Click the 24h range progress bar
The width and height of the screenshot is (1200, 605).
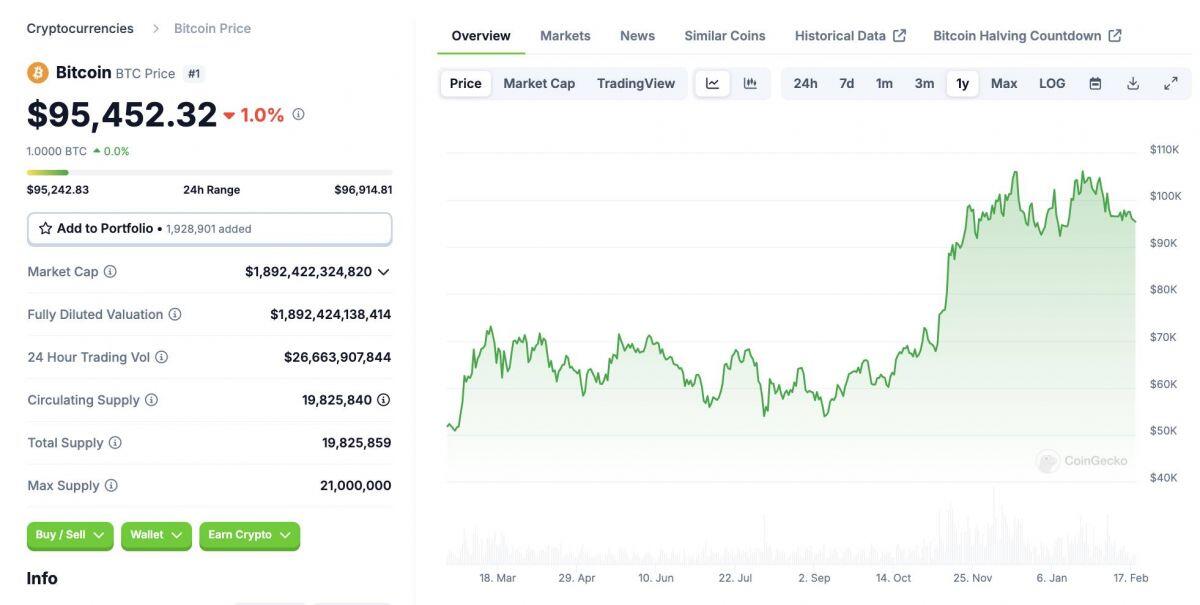click(x=209, y=173)
